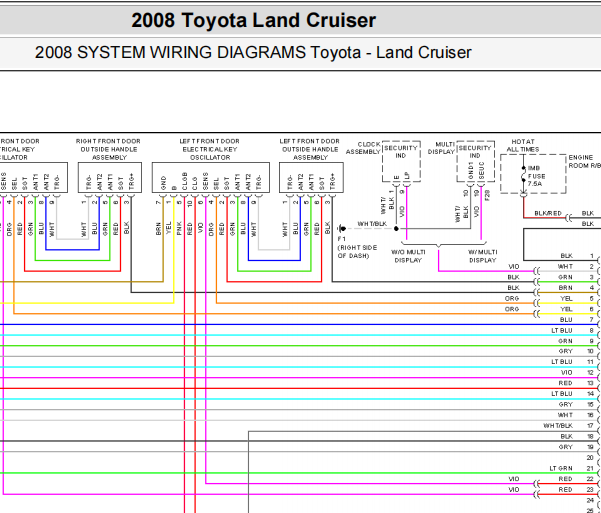Click "HOT AT ALL TIMES" text
The image size is (601, 513).
523,146
